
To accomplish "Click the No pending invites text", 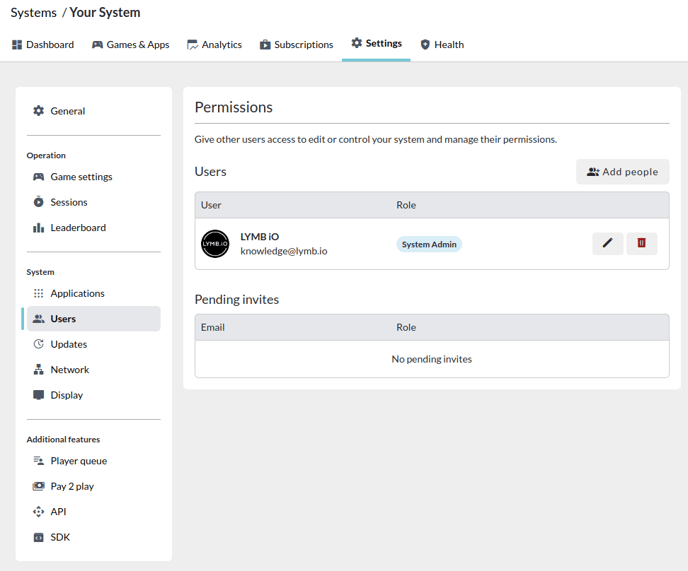I will pos(432,359).
